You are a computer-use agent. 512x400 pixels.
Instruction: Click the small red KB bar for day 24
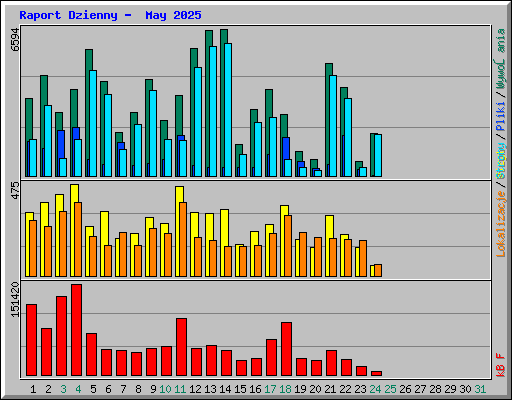point(376,373)
